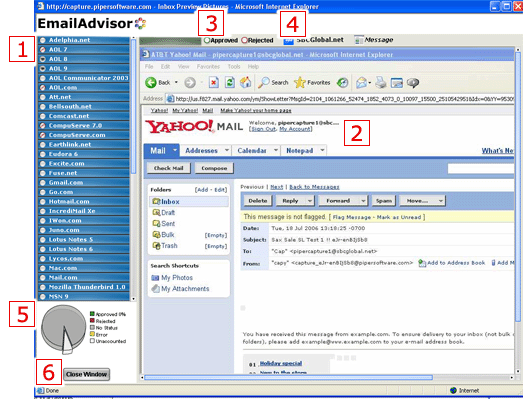Click the green Refresh icon
The height and width of the screenshot is (399, 523).
229,82
